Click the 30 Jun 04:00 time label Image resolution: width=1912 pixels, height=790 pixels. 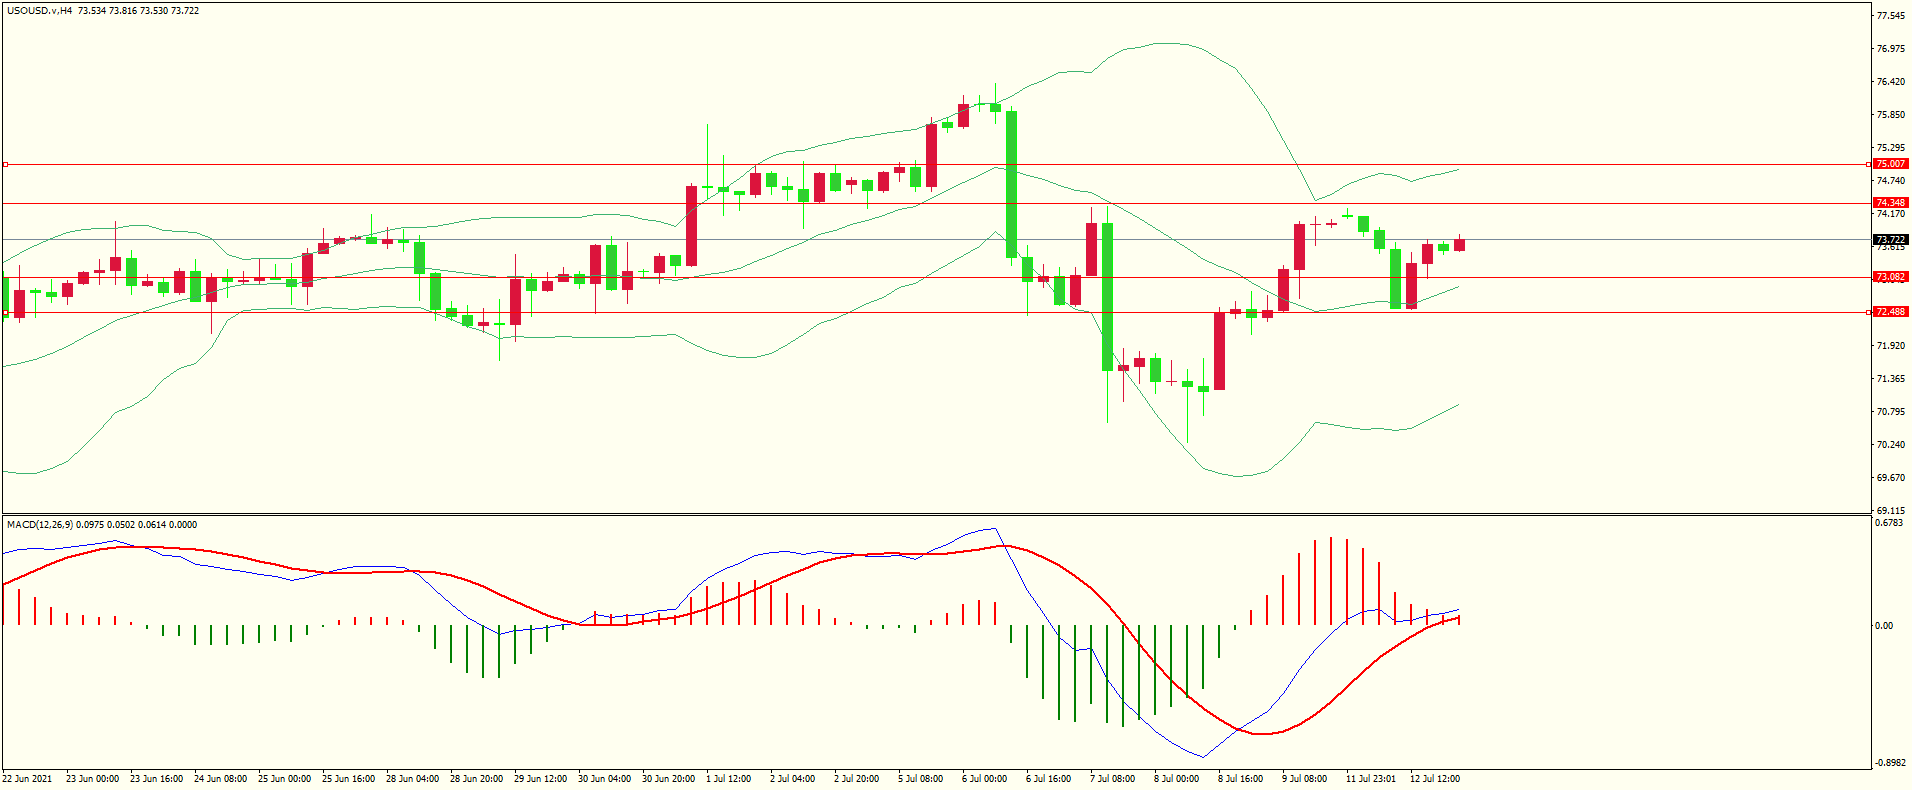605,779
